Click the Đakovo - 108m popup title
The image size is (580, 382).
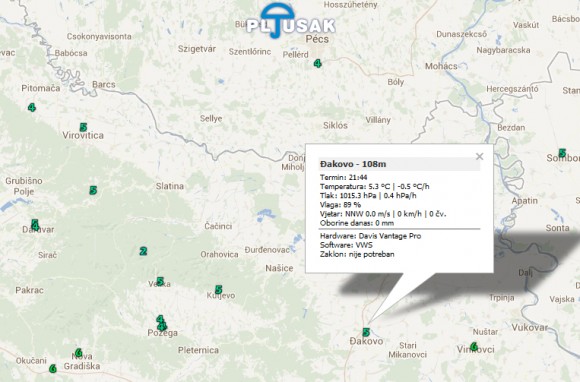[353, 164]
